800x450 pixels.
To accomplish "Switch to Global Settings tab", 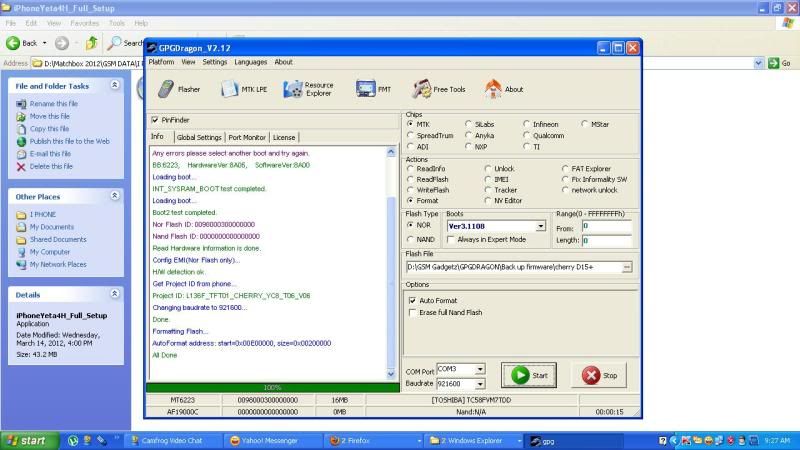I will point(199,137).
